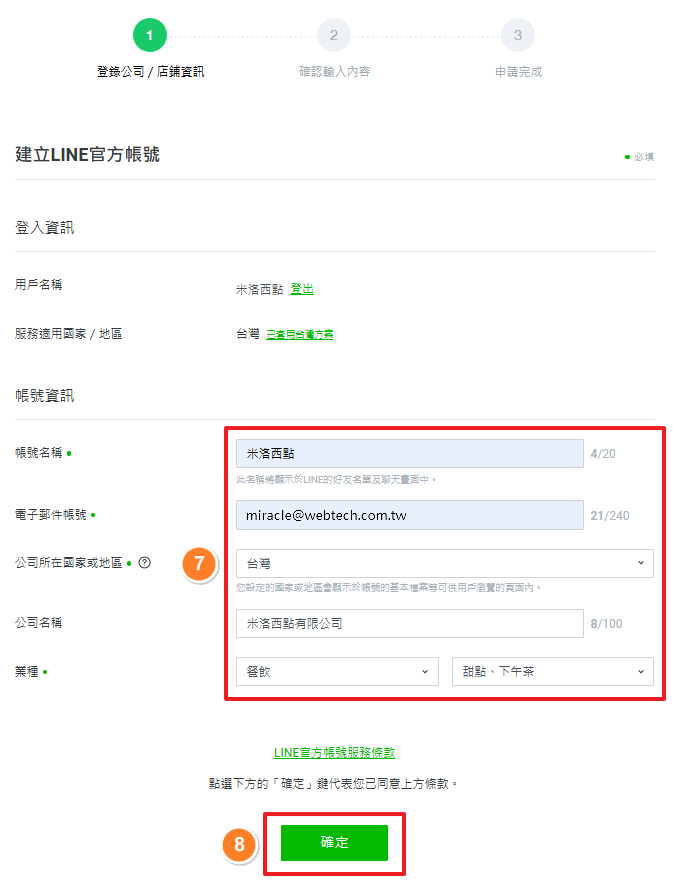Click into the 電子郵件帳號 email field
The width and height of the screenshot is (673, 880).
tap(409, 515)
